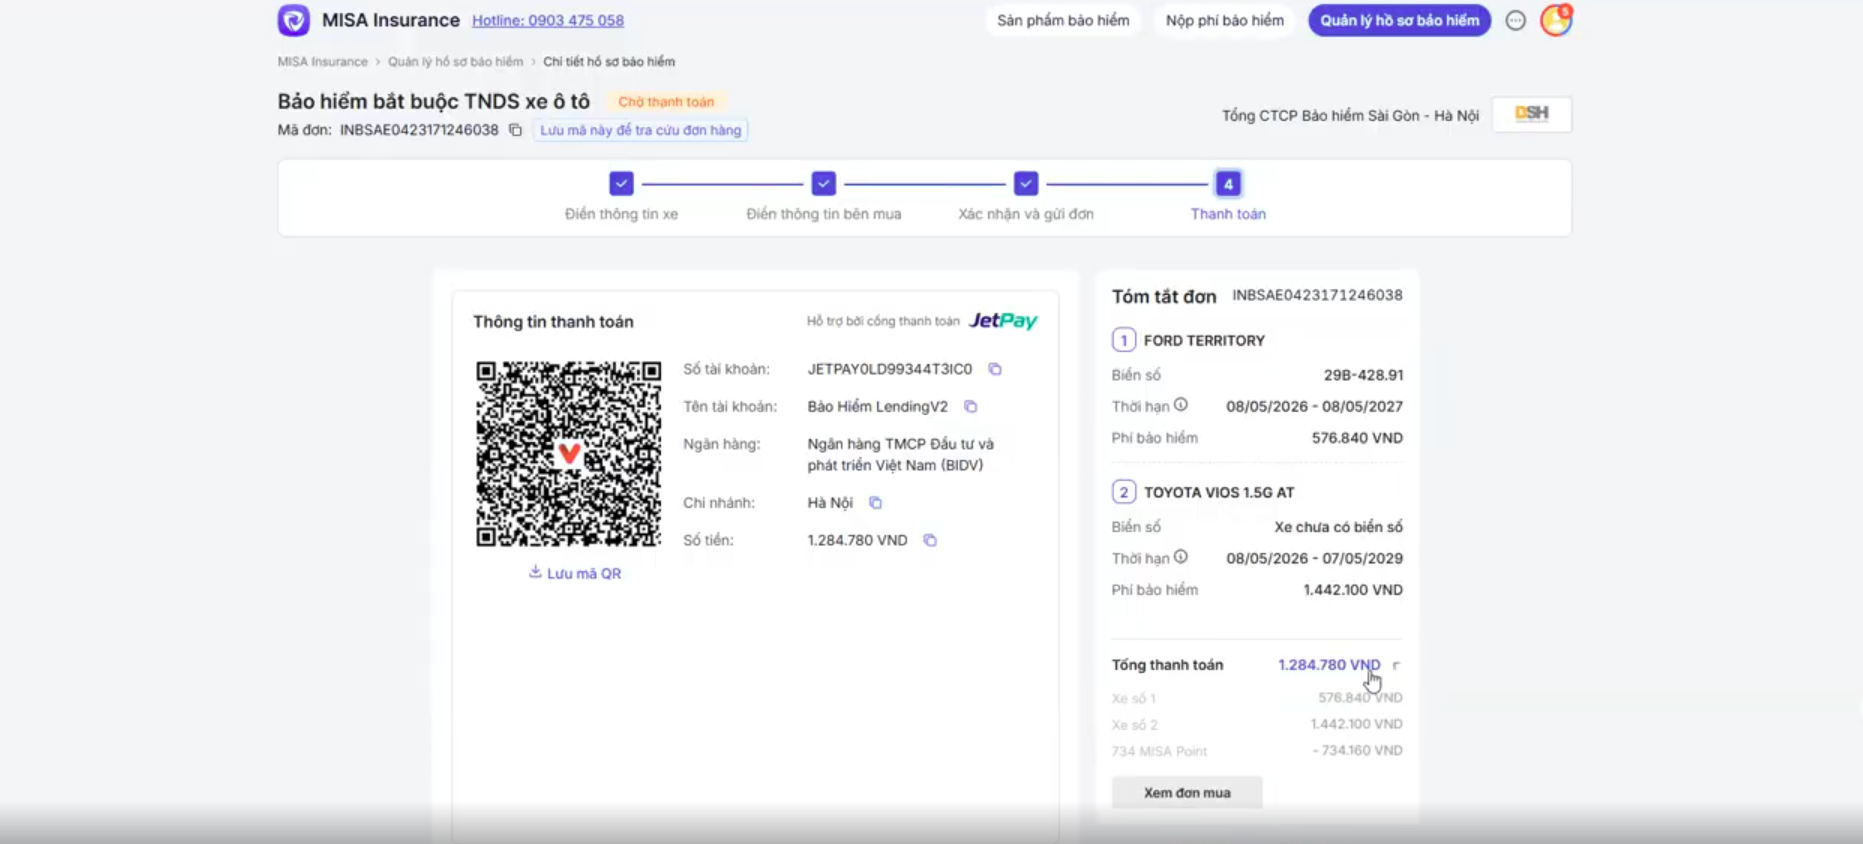Click the Xe chưa có biển số text
Image resolution: width=1863 pixels, height=844 pixels.
tap(1338, 527)
